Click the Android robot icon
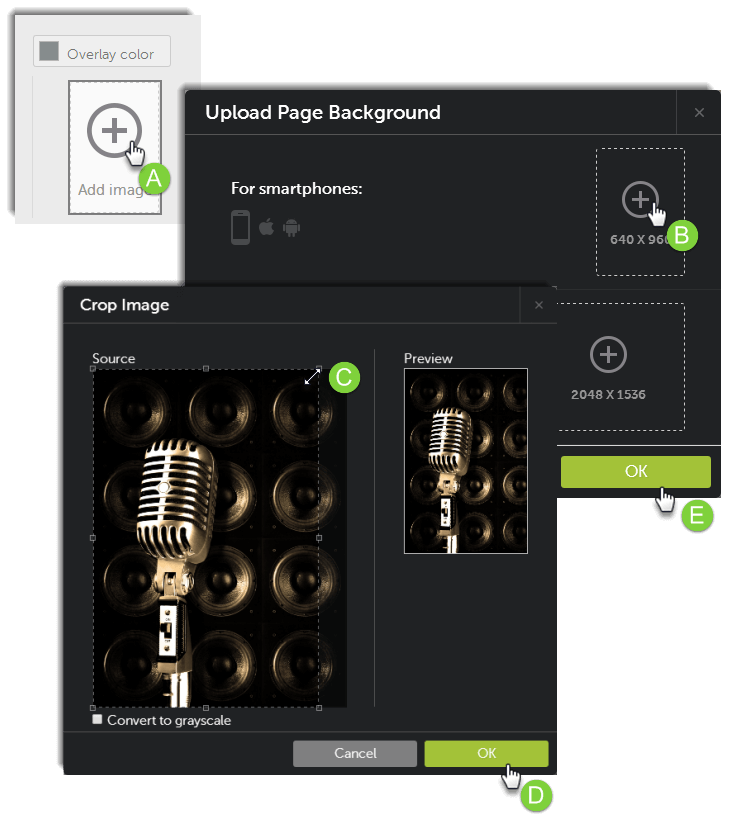The image size is (733, 820). [x=291, y=227]
